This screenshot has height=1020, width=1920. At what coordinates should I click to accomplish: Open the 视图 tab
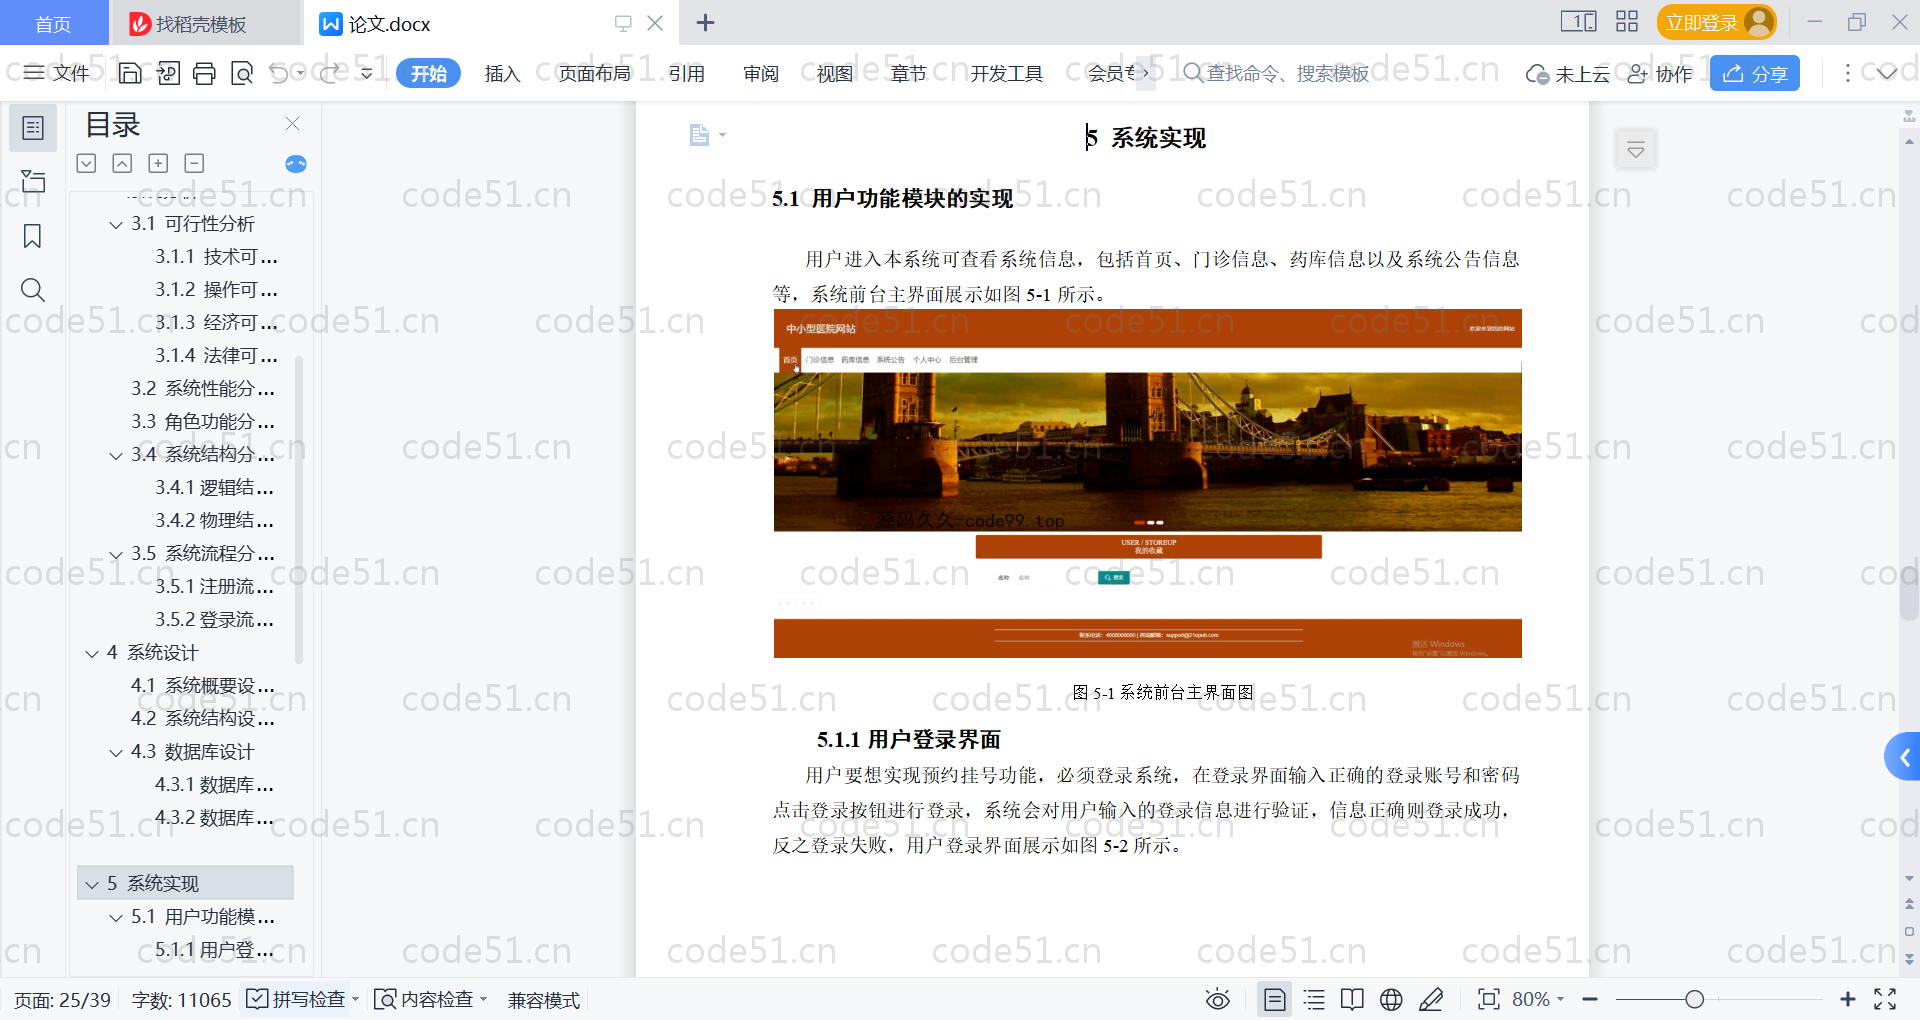[x=835, y=73]
